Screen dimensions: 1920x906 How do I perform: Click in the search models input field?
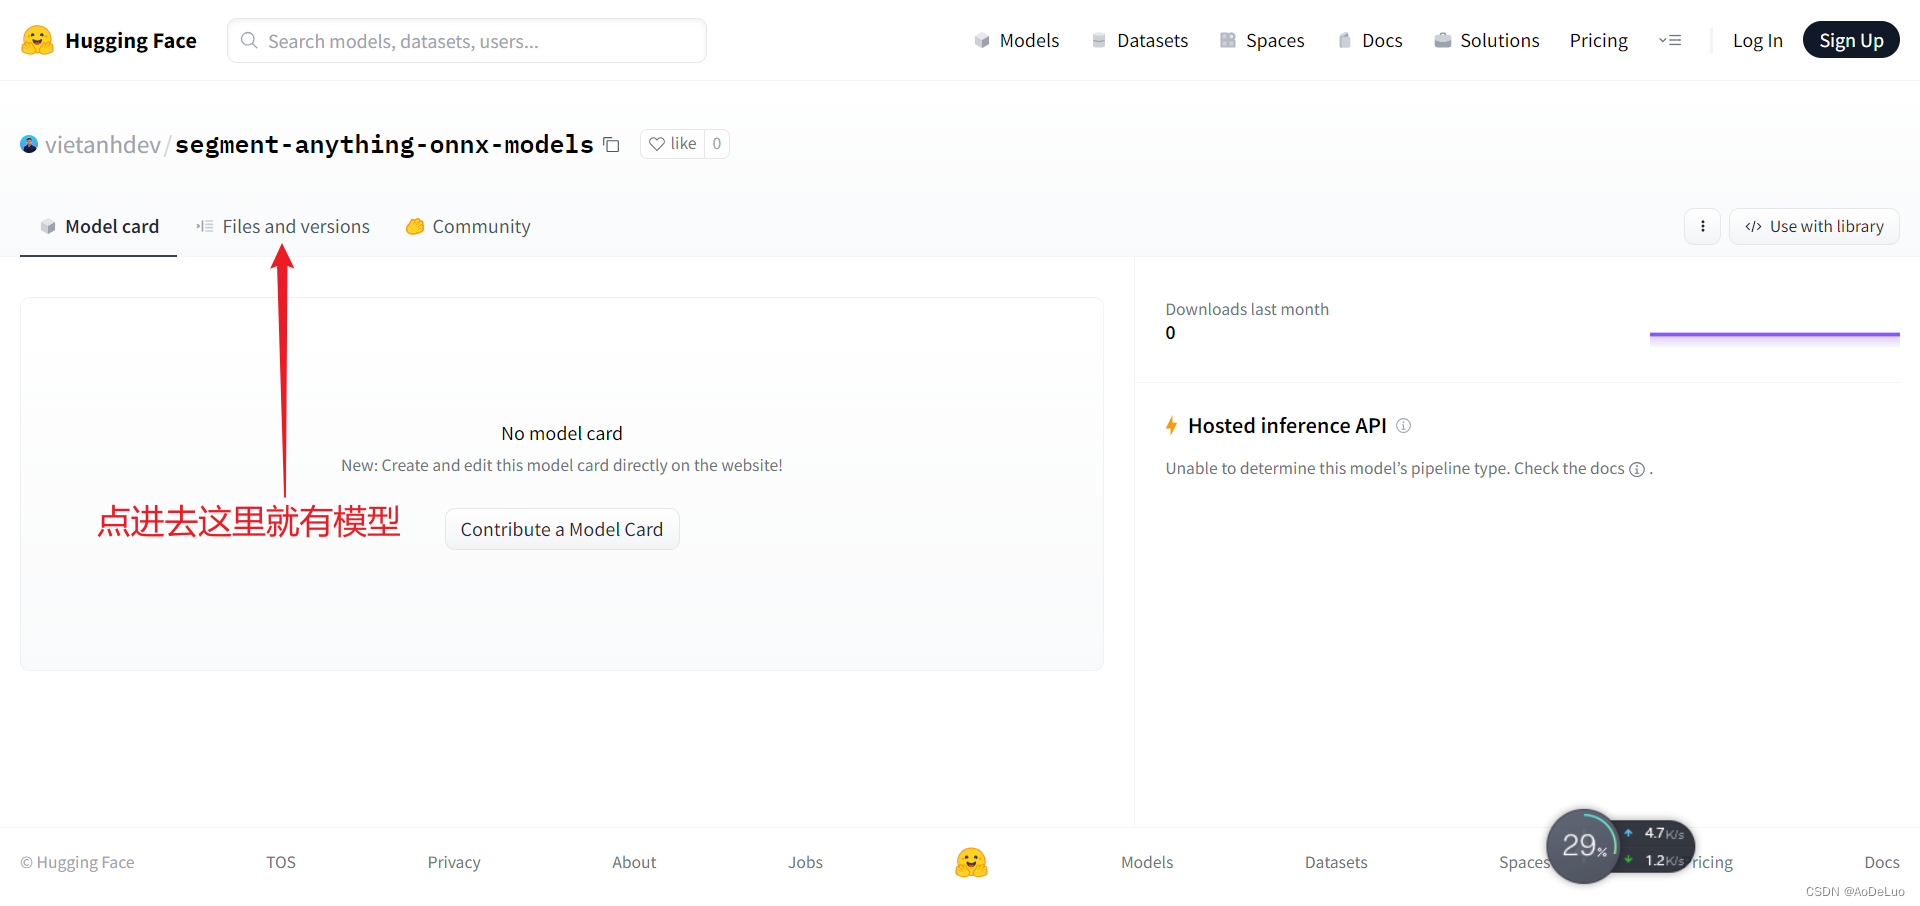click(467, 41)
